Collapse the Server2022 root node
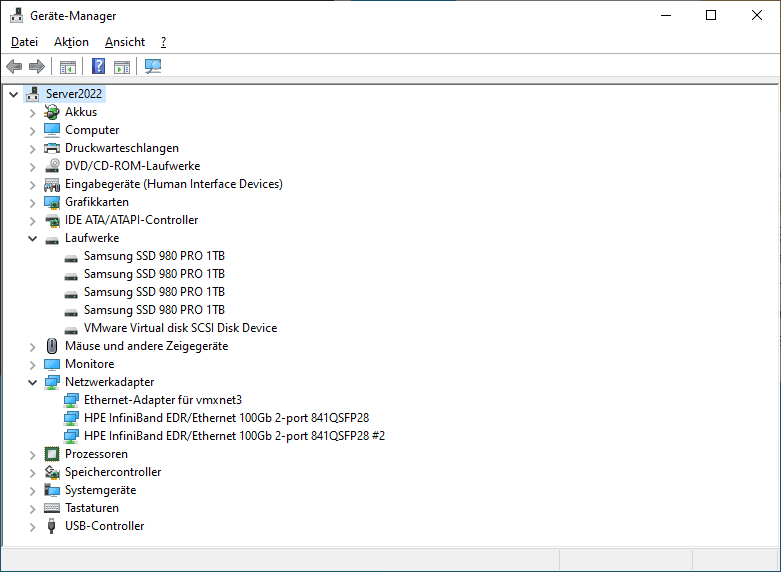This screenshot has width=781, height=572. [14, 94]
